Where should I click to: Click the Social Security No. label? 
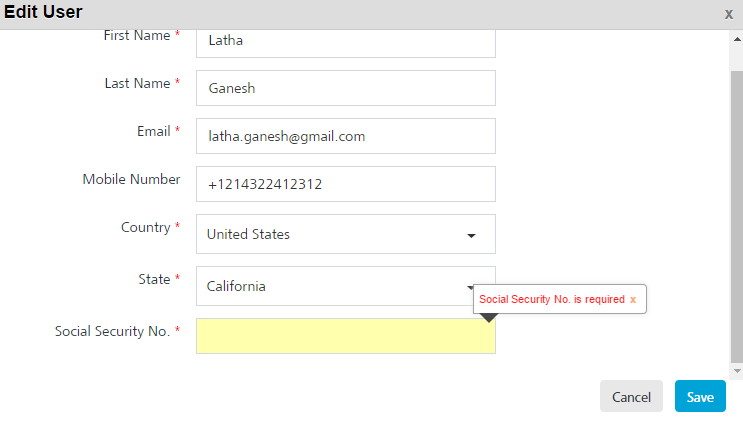click(112, 331)
